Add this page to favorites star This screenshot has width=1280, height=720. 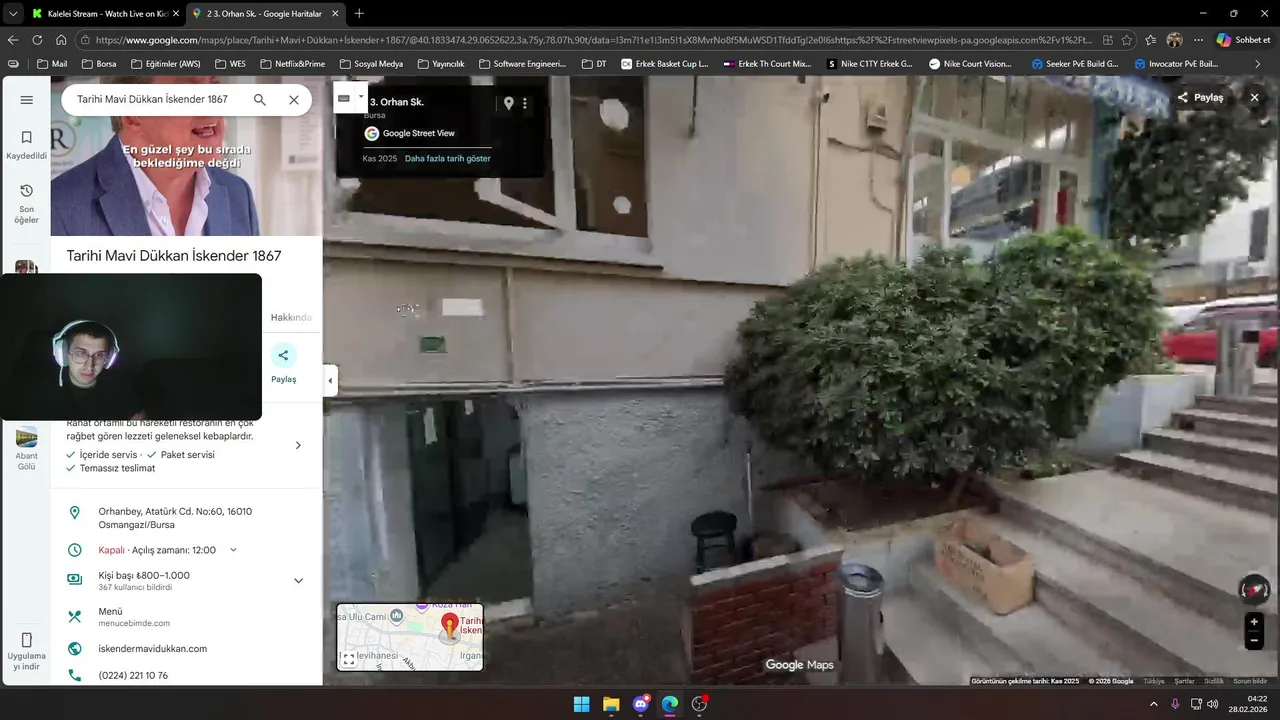click(1127, 40)
